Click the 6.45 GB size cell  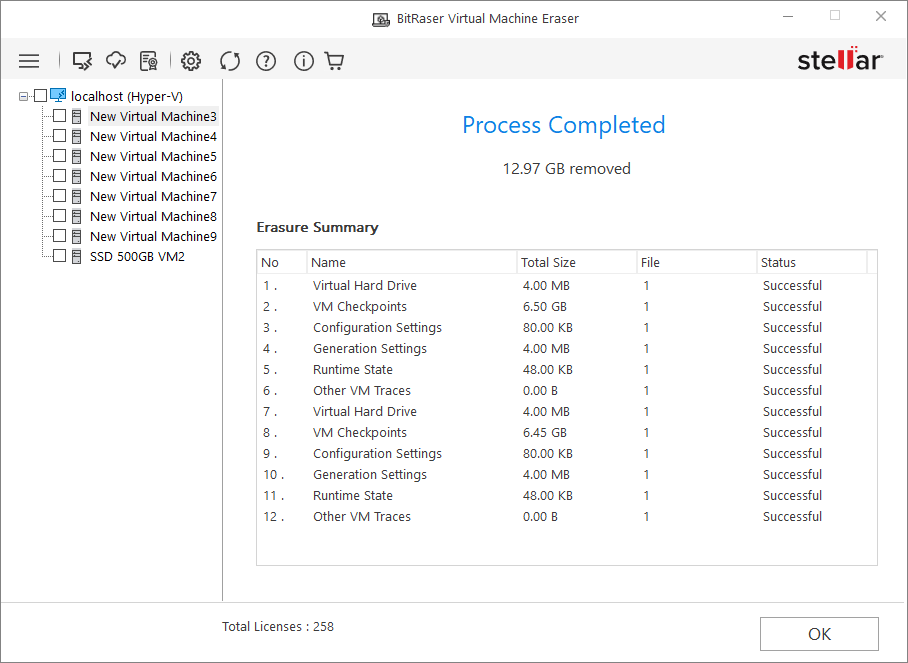544,433
